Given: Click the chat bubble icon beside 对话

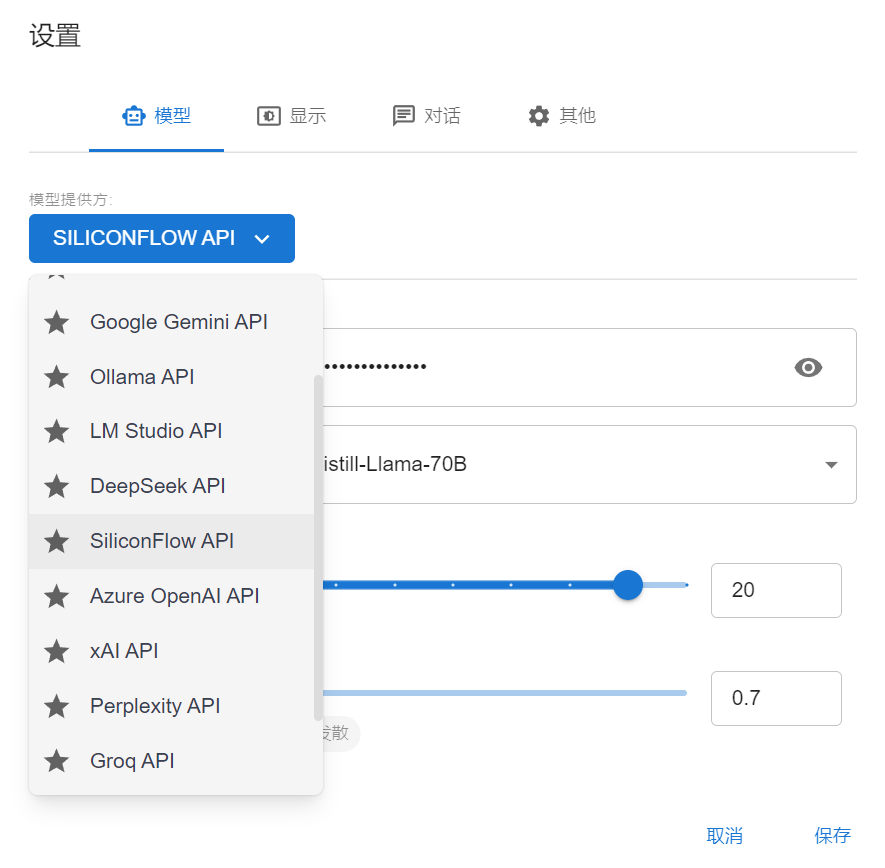Looking at the screenshot, I should click(x=404, y=116).
